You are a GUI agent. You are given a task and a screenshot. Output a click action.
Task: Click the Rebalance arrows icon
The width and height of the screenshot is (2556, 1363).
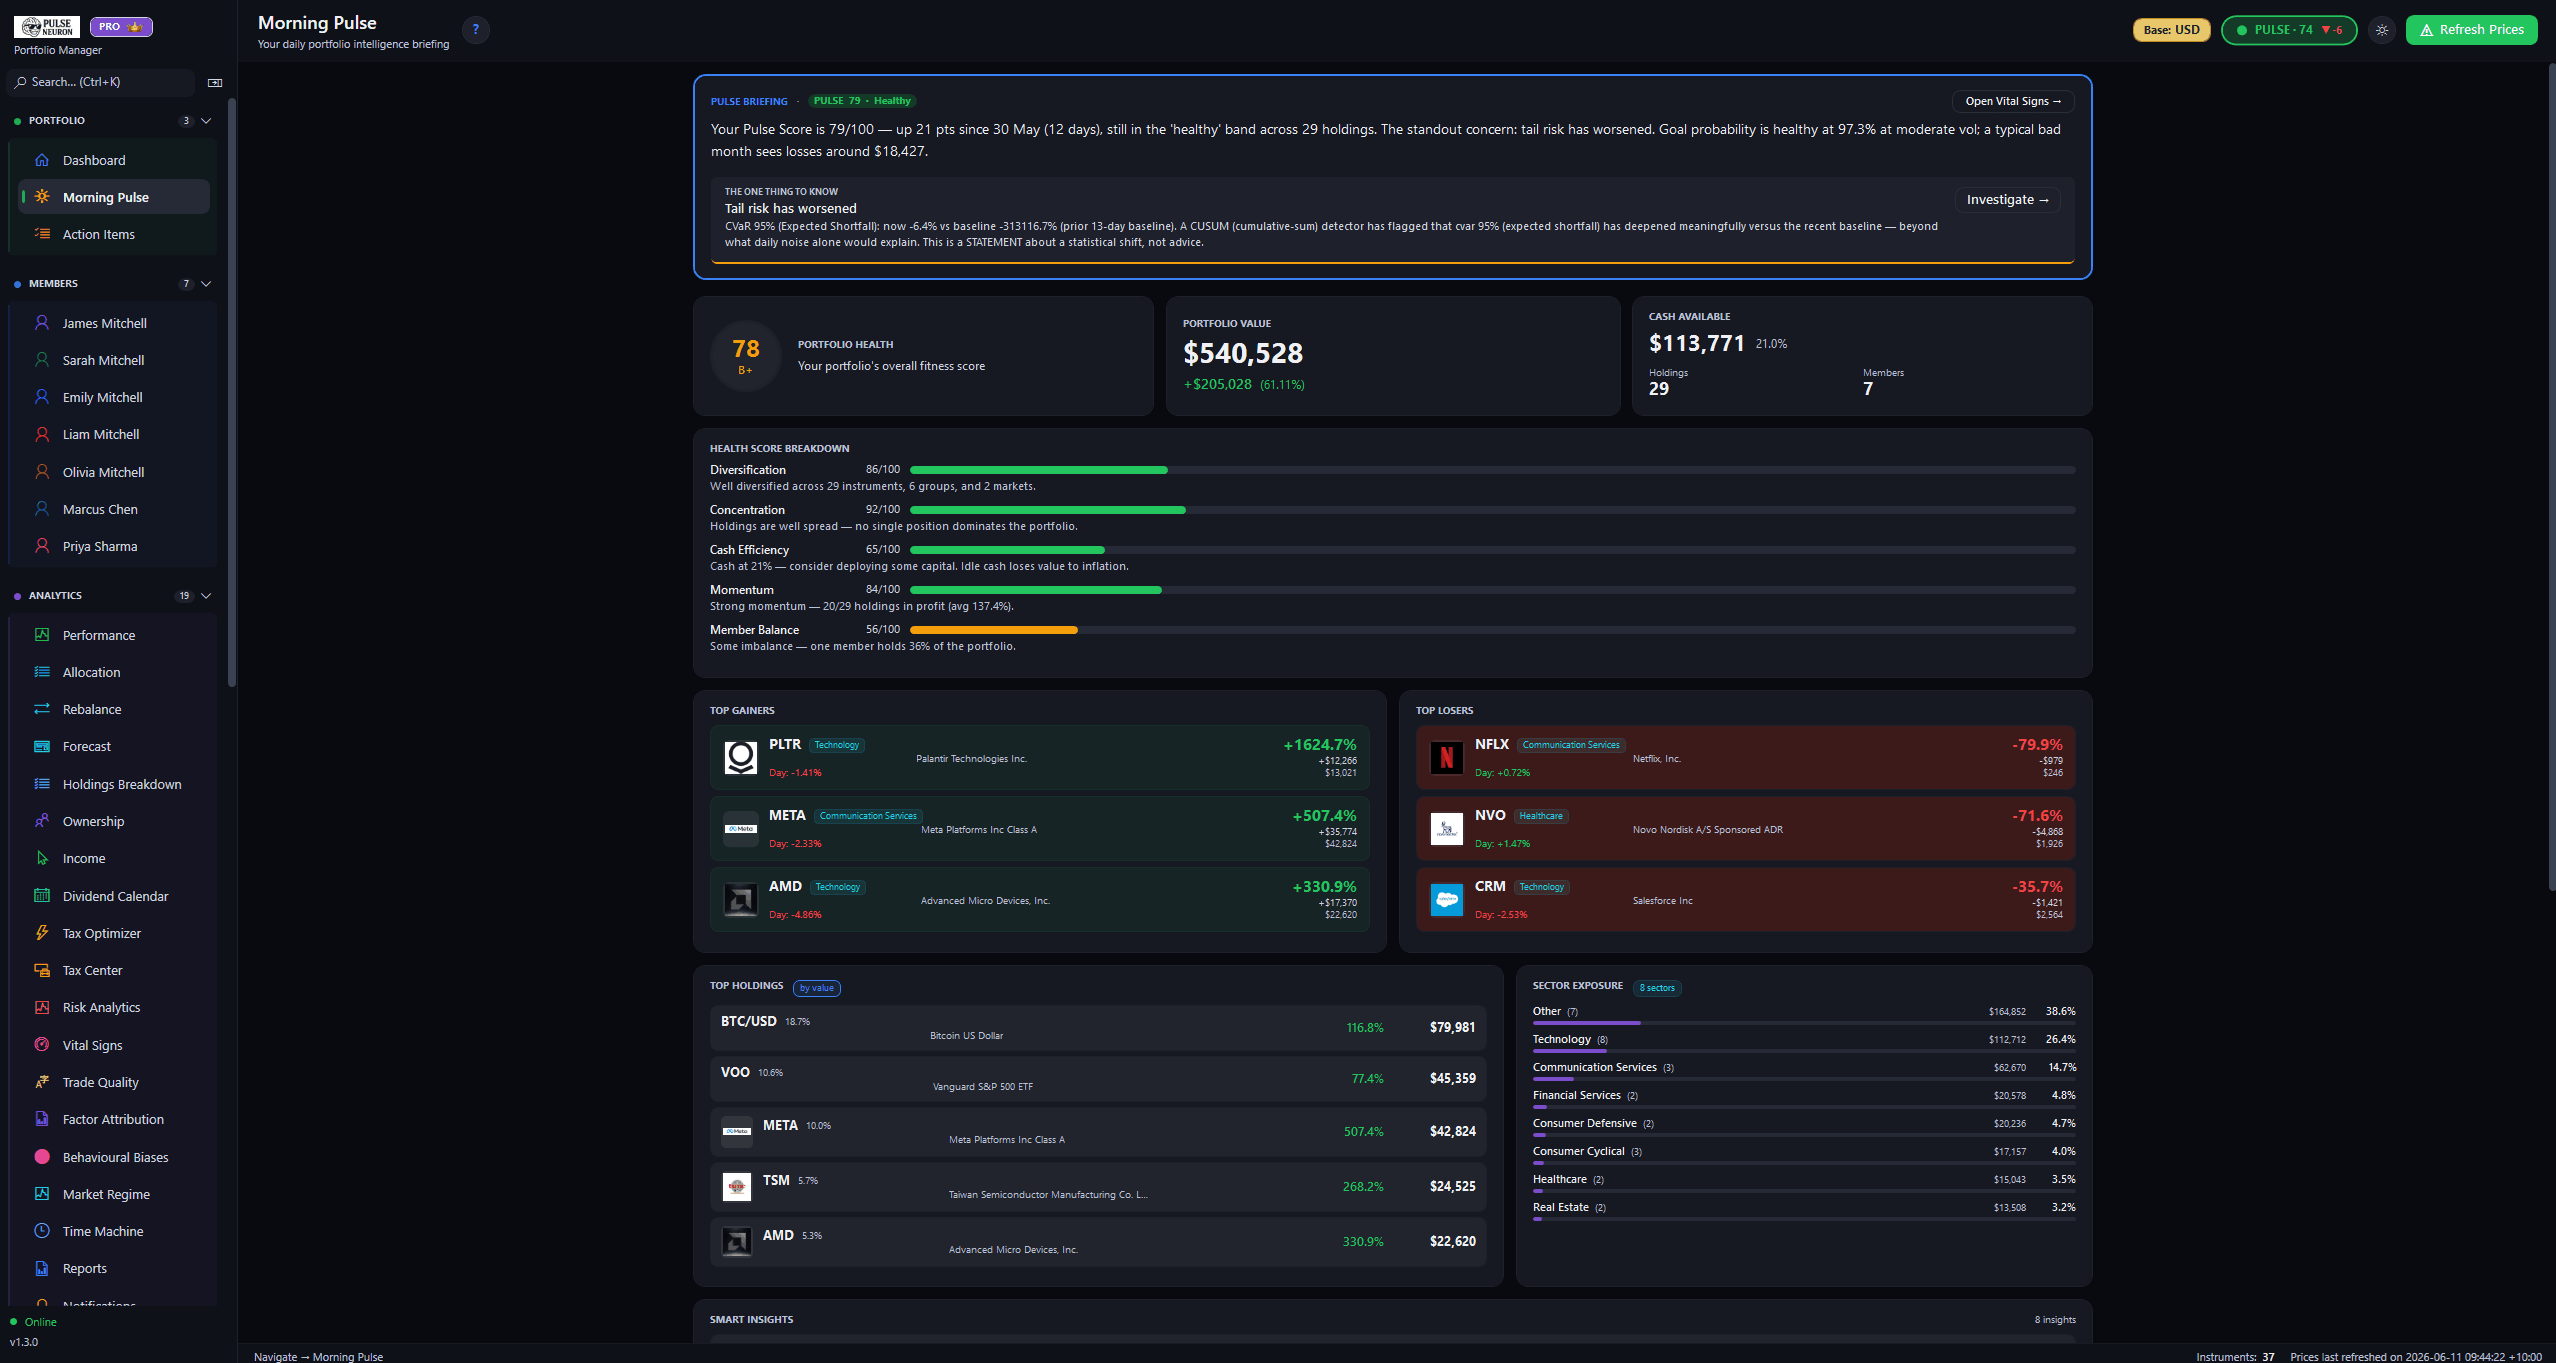(42, 709)
